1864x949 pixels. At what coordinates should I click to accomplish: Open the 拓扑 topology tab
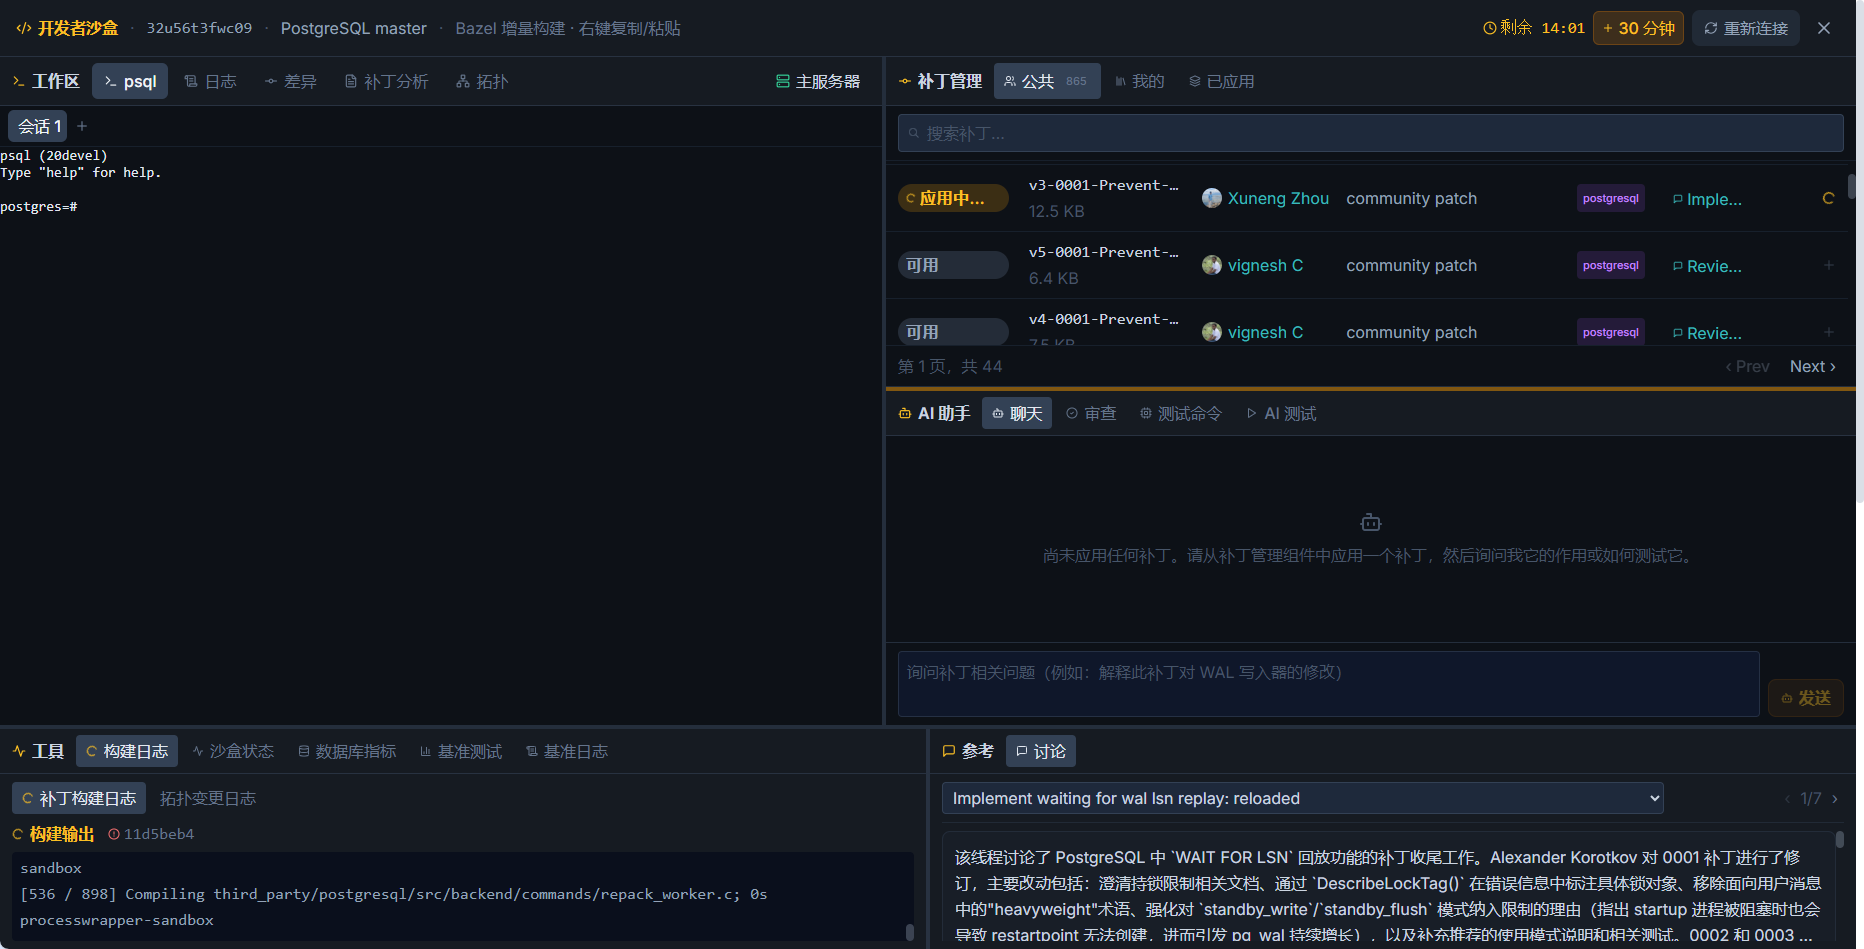point(482,81)
